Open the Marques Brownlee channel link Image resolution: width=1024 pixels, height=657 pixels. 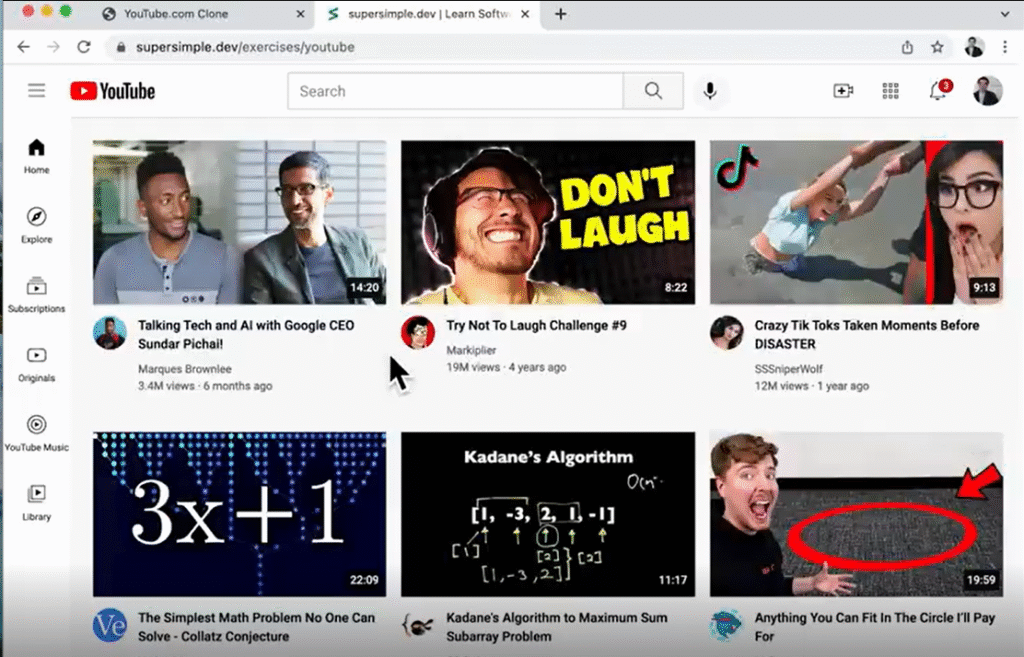[184, 369]
